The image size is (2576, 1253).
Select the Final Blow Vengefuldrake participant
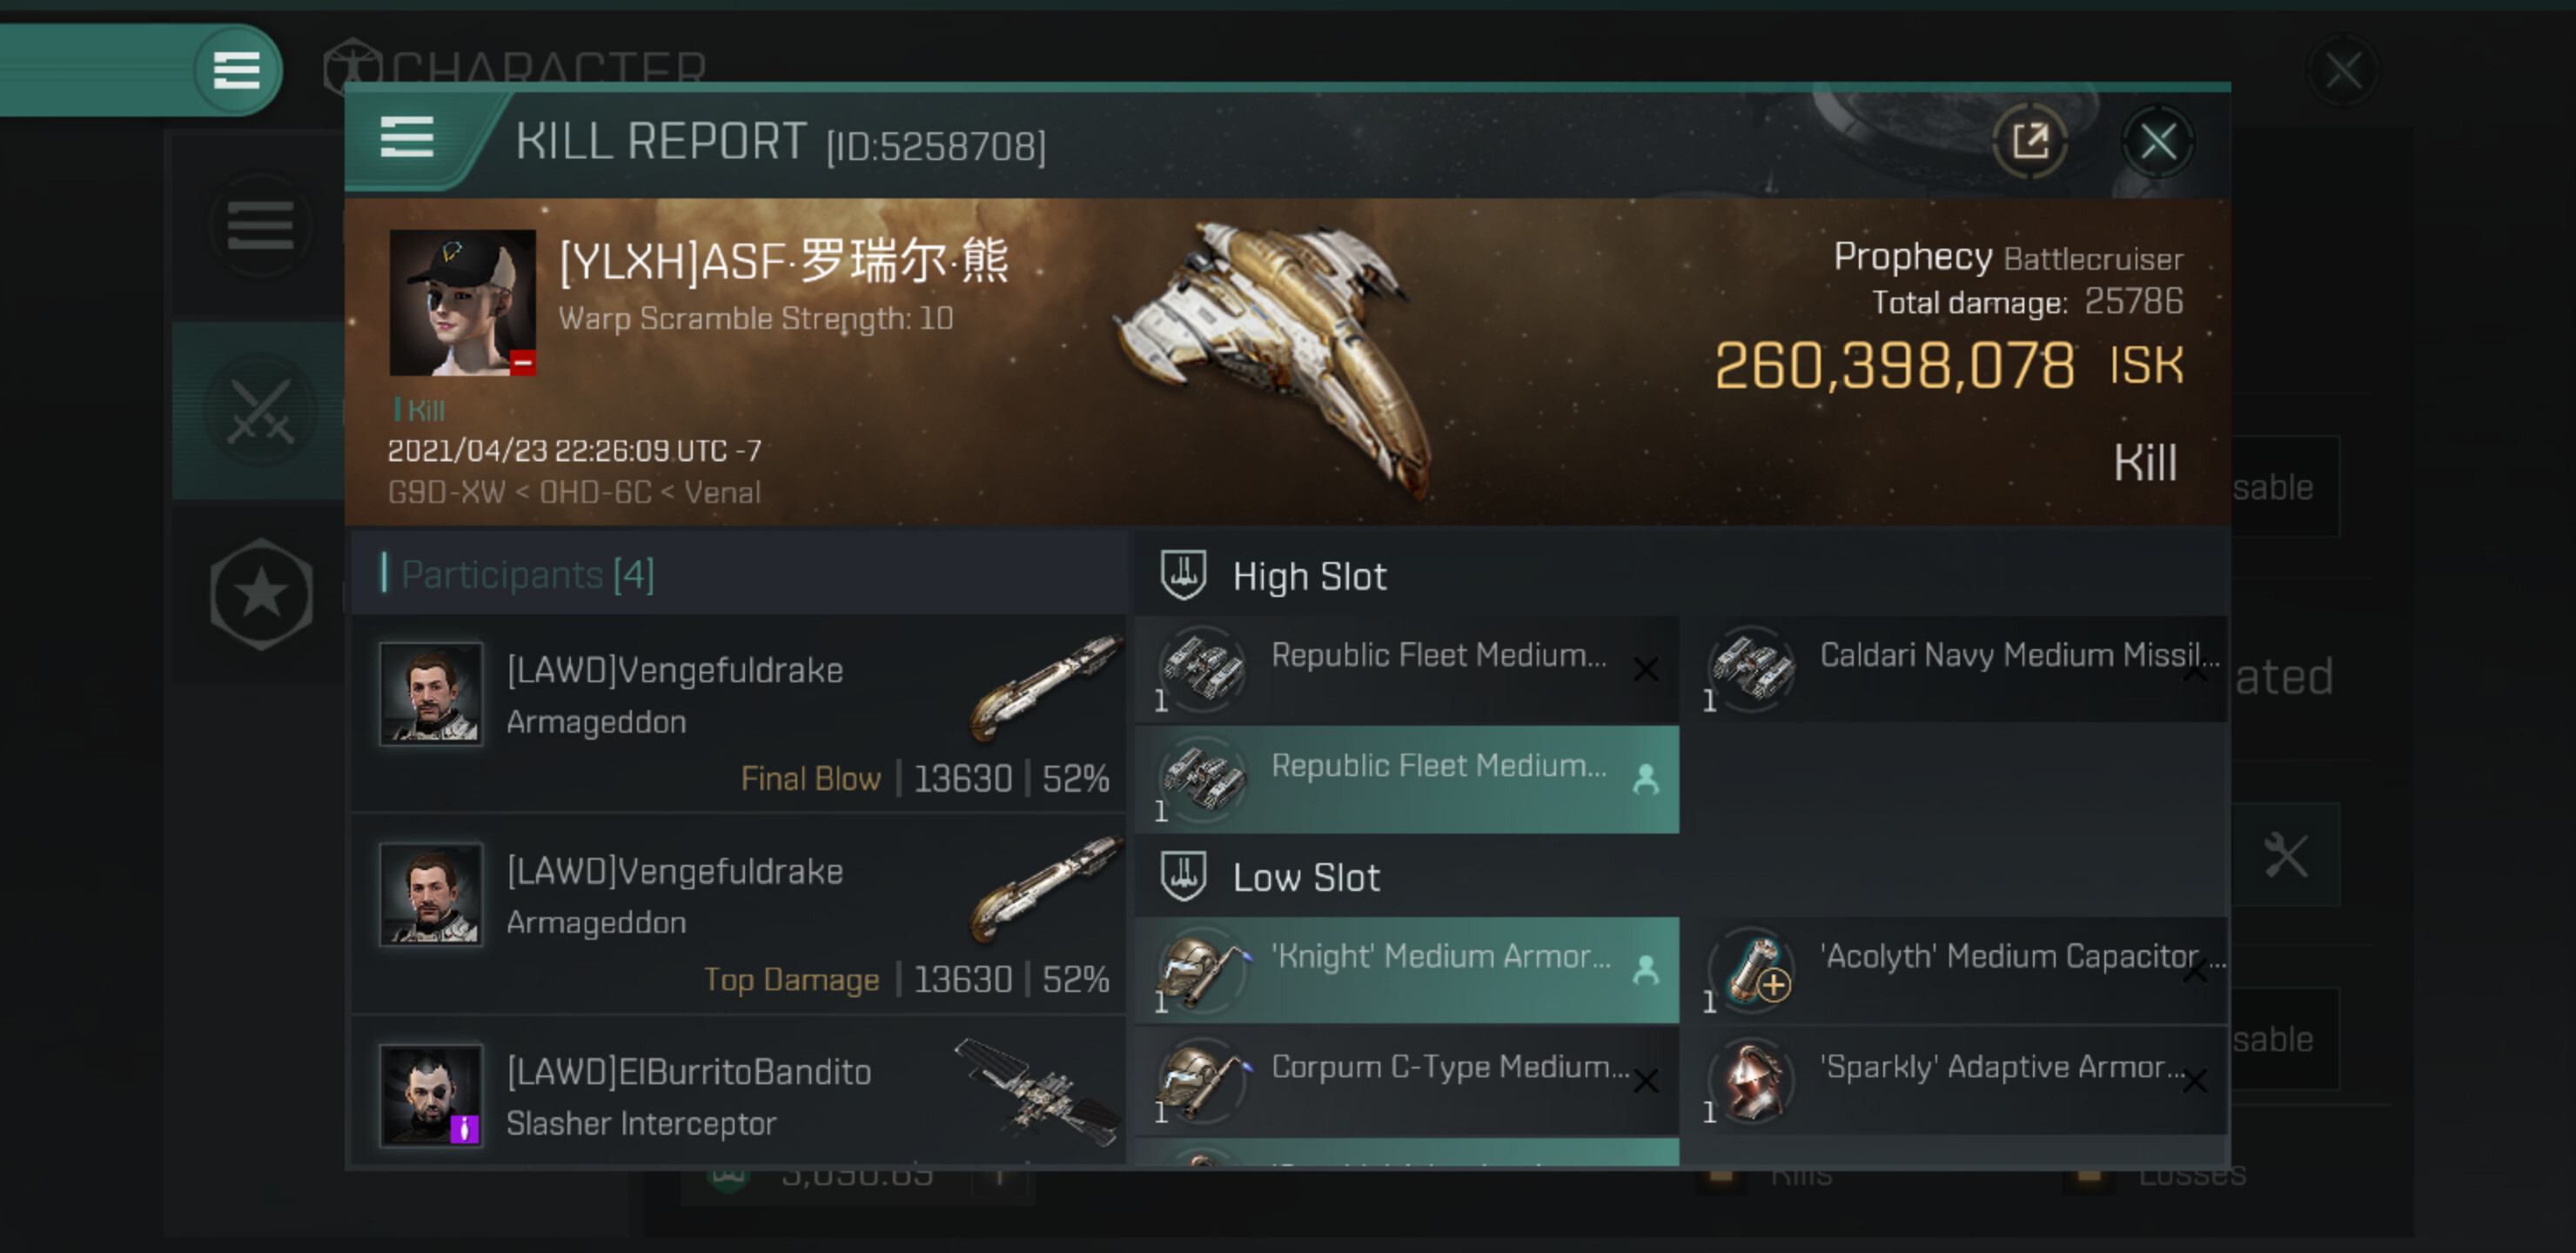click(738, 714)
